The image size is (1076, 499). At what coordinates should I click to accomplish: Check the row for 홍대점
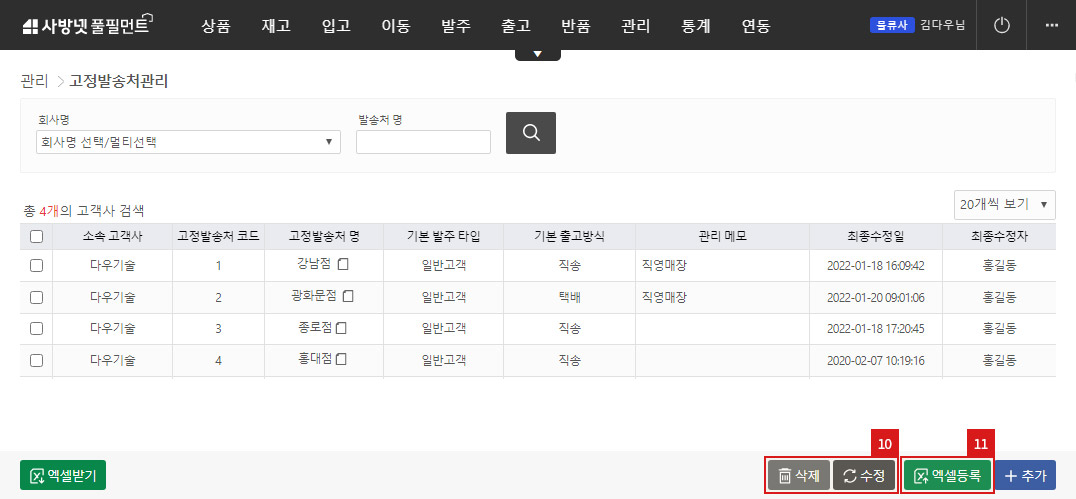36,360
